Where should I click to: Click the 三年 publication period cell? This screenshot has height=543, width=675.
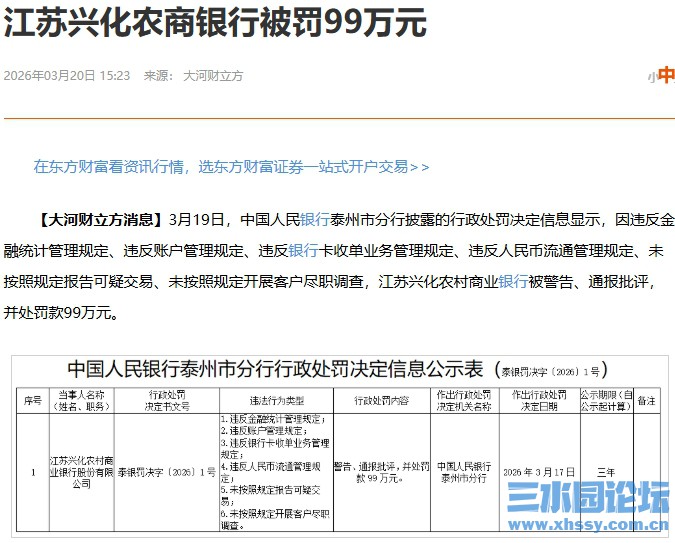pos(606,472)
